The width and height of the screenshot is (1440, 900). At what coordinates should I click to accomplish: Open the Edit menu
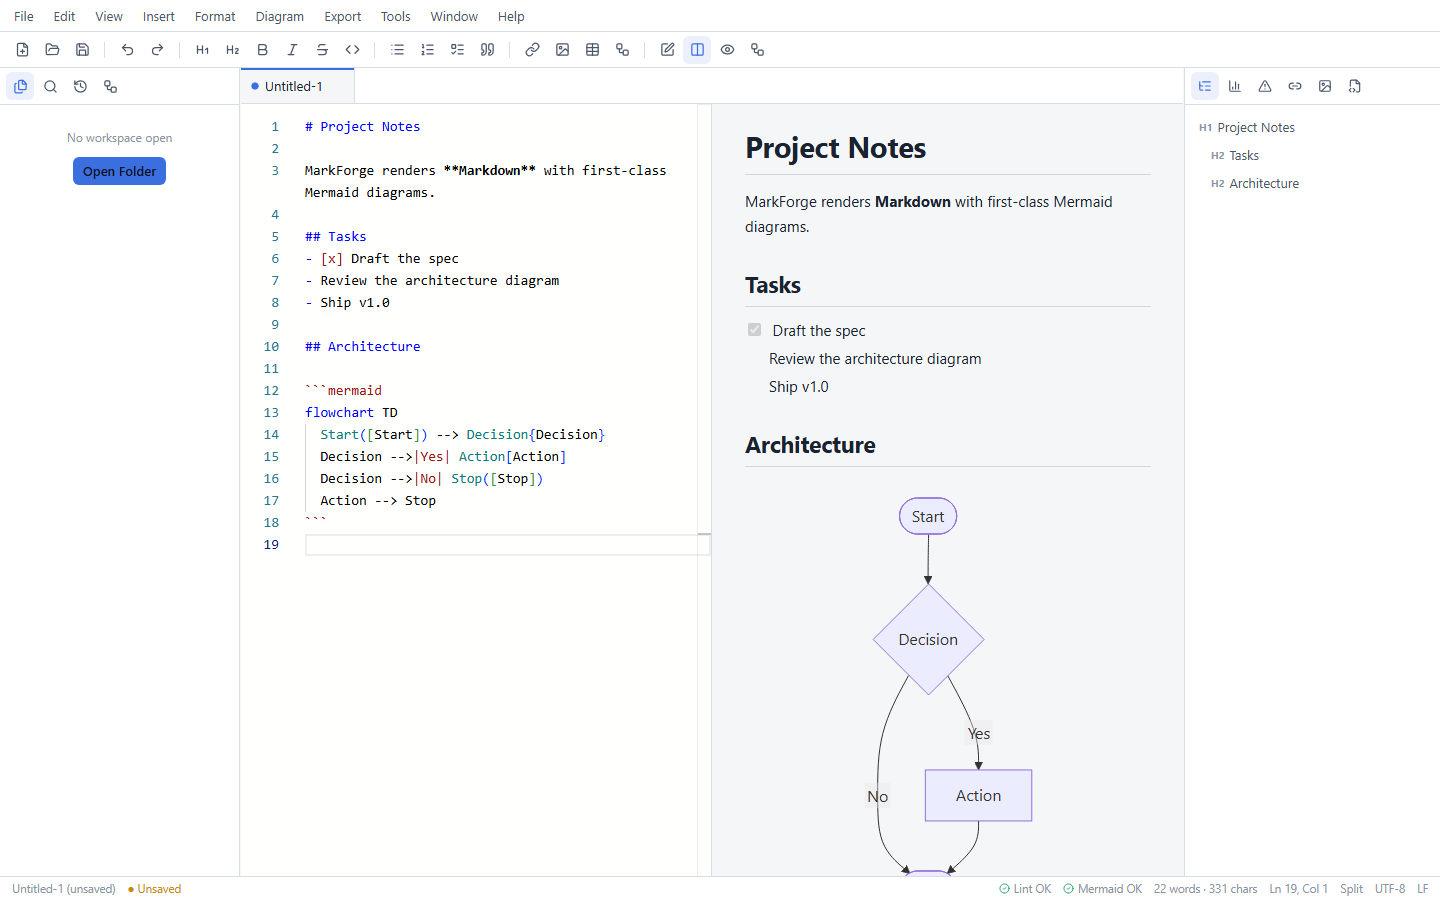pos(65,16)
